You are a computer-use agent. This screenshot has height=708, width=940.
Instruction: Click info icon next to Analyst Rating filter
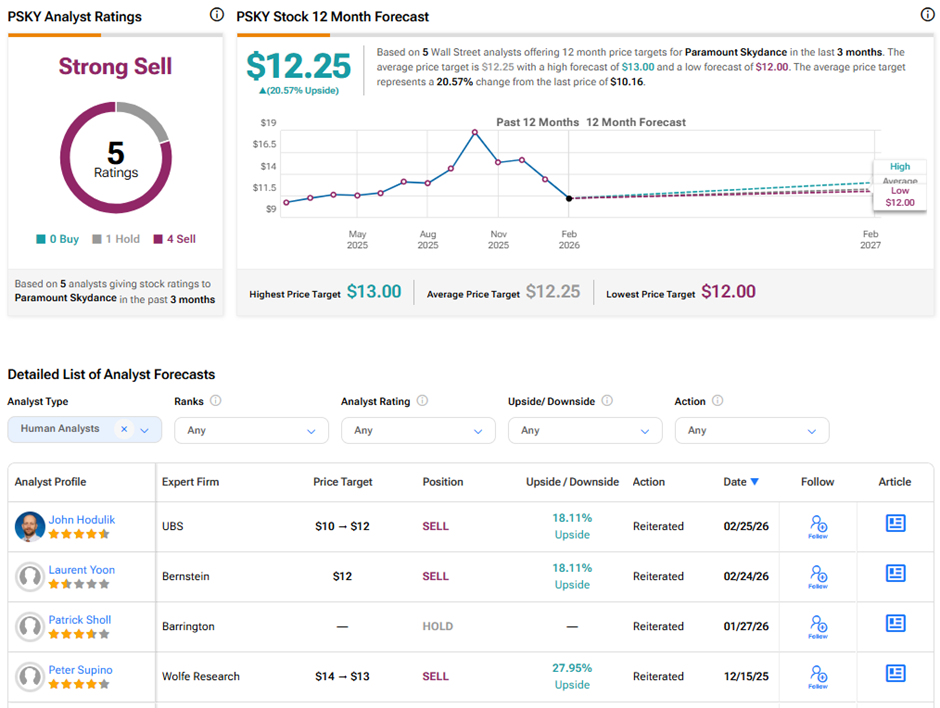click(x=422, y=401)
